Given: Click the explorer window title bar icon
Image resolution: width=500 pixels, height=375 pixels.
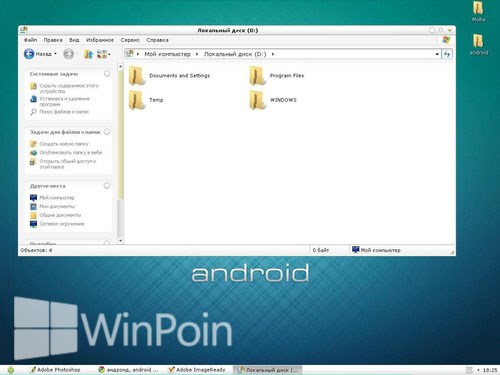Looking at the screenshot, I should [24, 30].
